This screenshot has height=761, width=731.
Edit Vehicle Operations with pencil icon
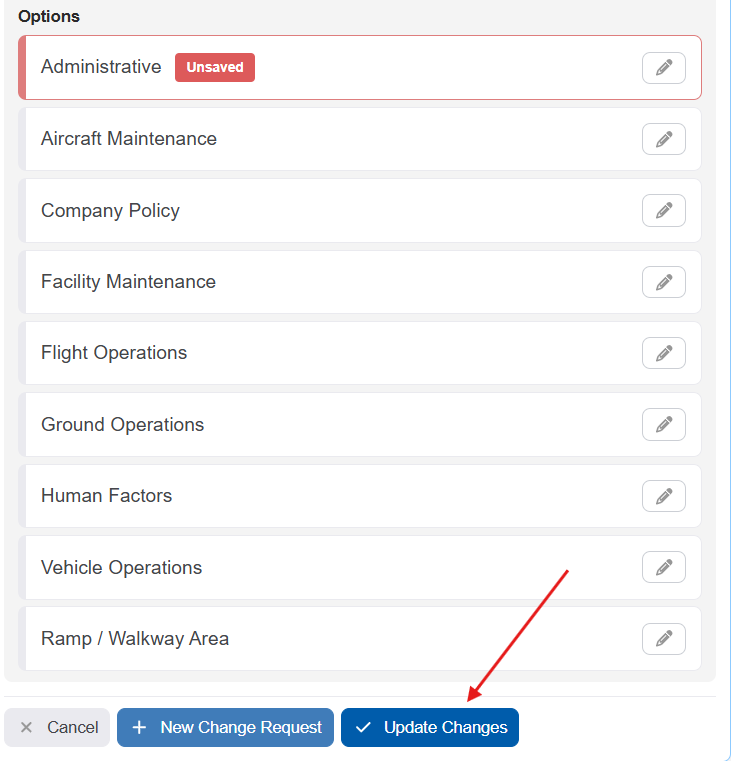[x=663, y=568]
